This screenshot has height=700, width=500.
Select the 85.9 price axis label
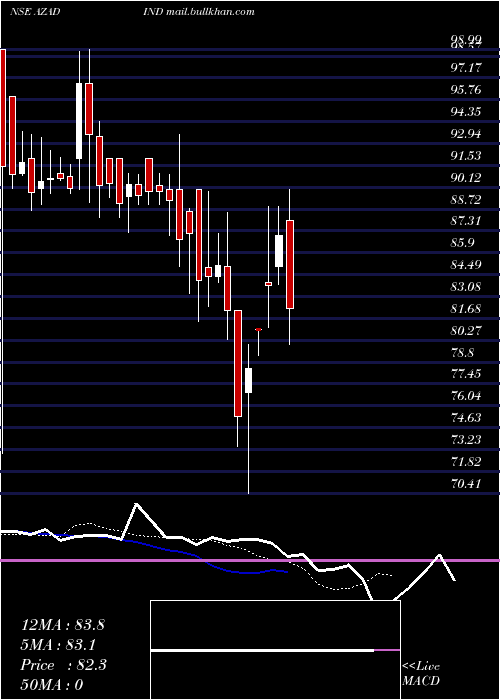[462, 243]
